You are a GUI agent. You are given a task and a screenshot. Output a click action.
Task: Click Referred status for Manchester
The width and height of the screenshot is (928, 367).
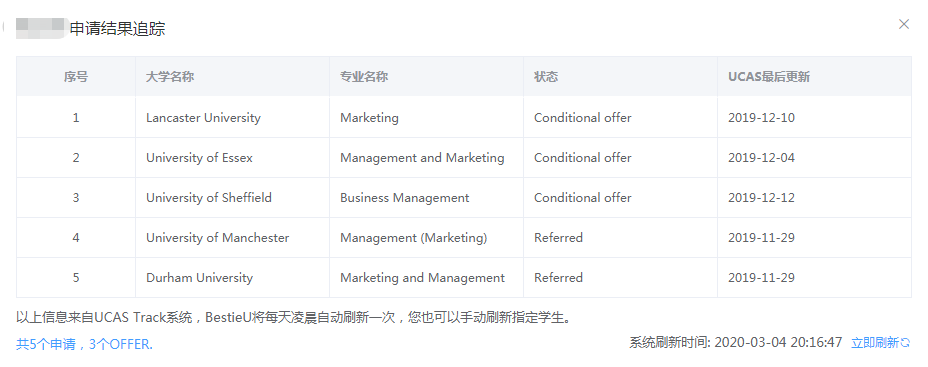[620, 238]
